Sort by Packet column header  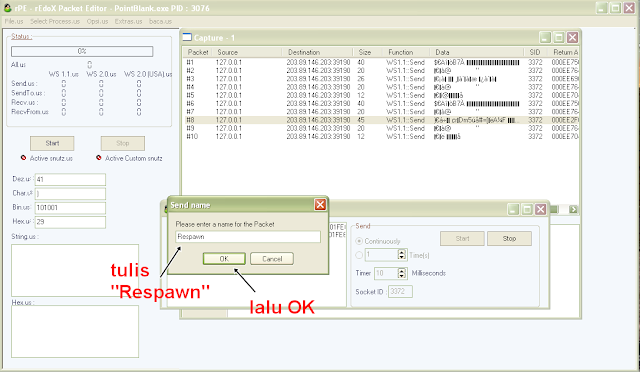[x=198, y=52]
